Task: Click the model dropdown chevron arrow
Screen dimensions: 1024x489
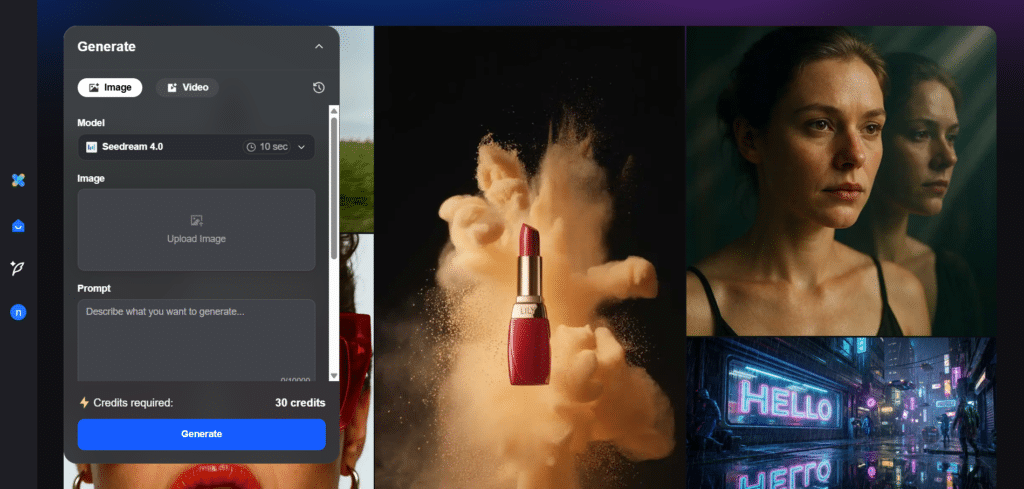Action: pos(302,147)
